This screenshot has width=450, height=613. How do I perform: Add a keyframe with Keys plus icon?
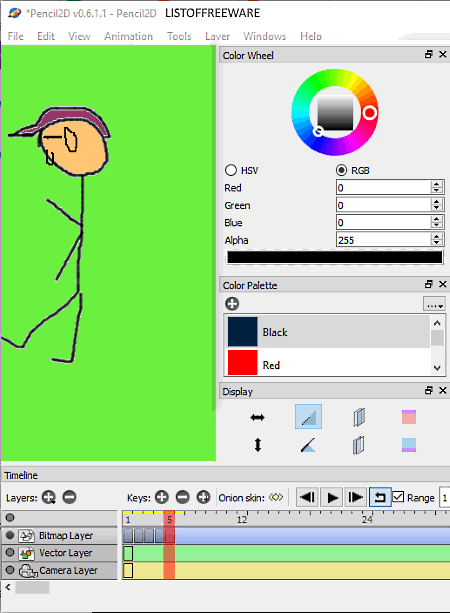161,497
